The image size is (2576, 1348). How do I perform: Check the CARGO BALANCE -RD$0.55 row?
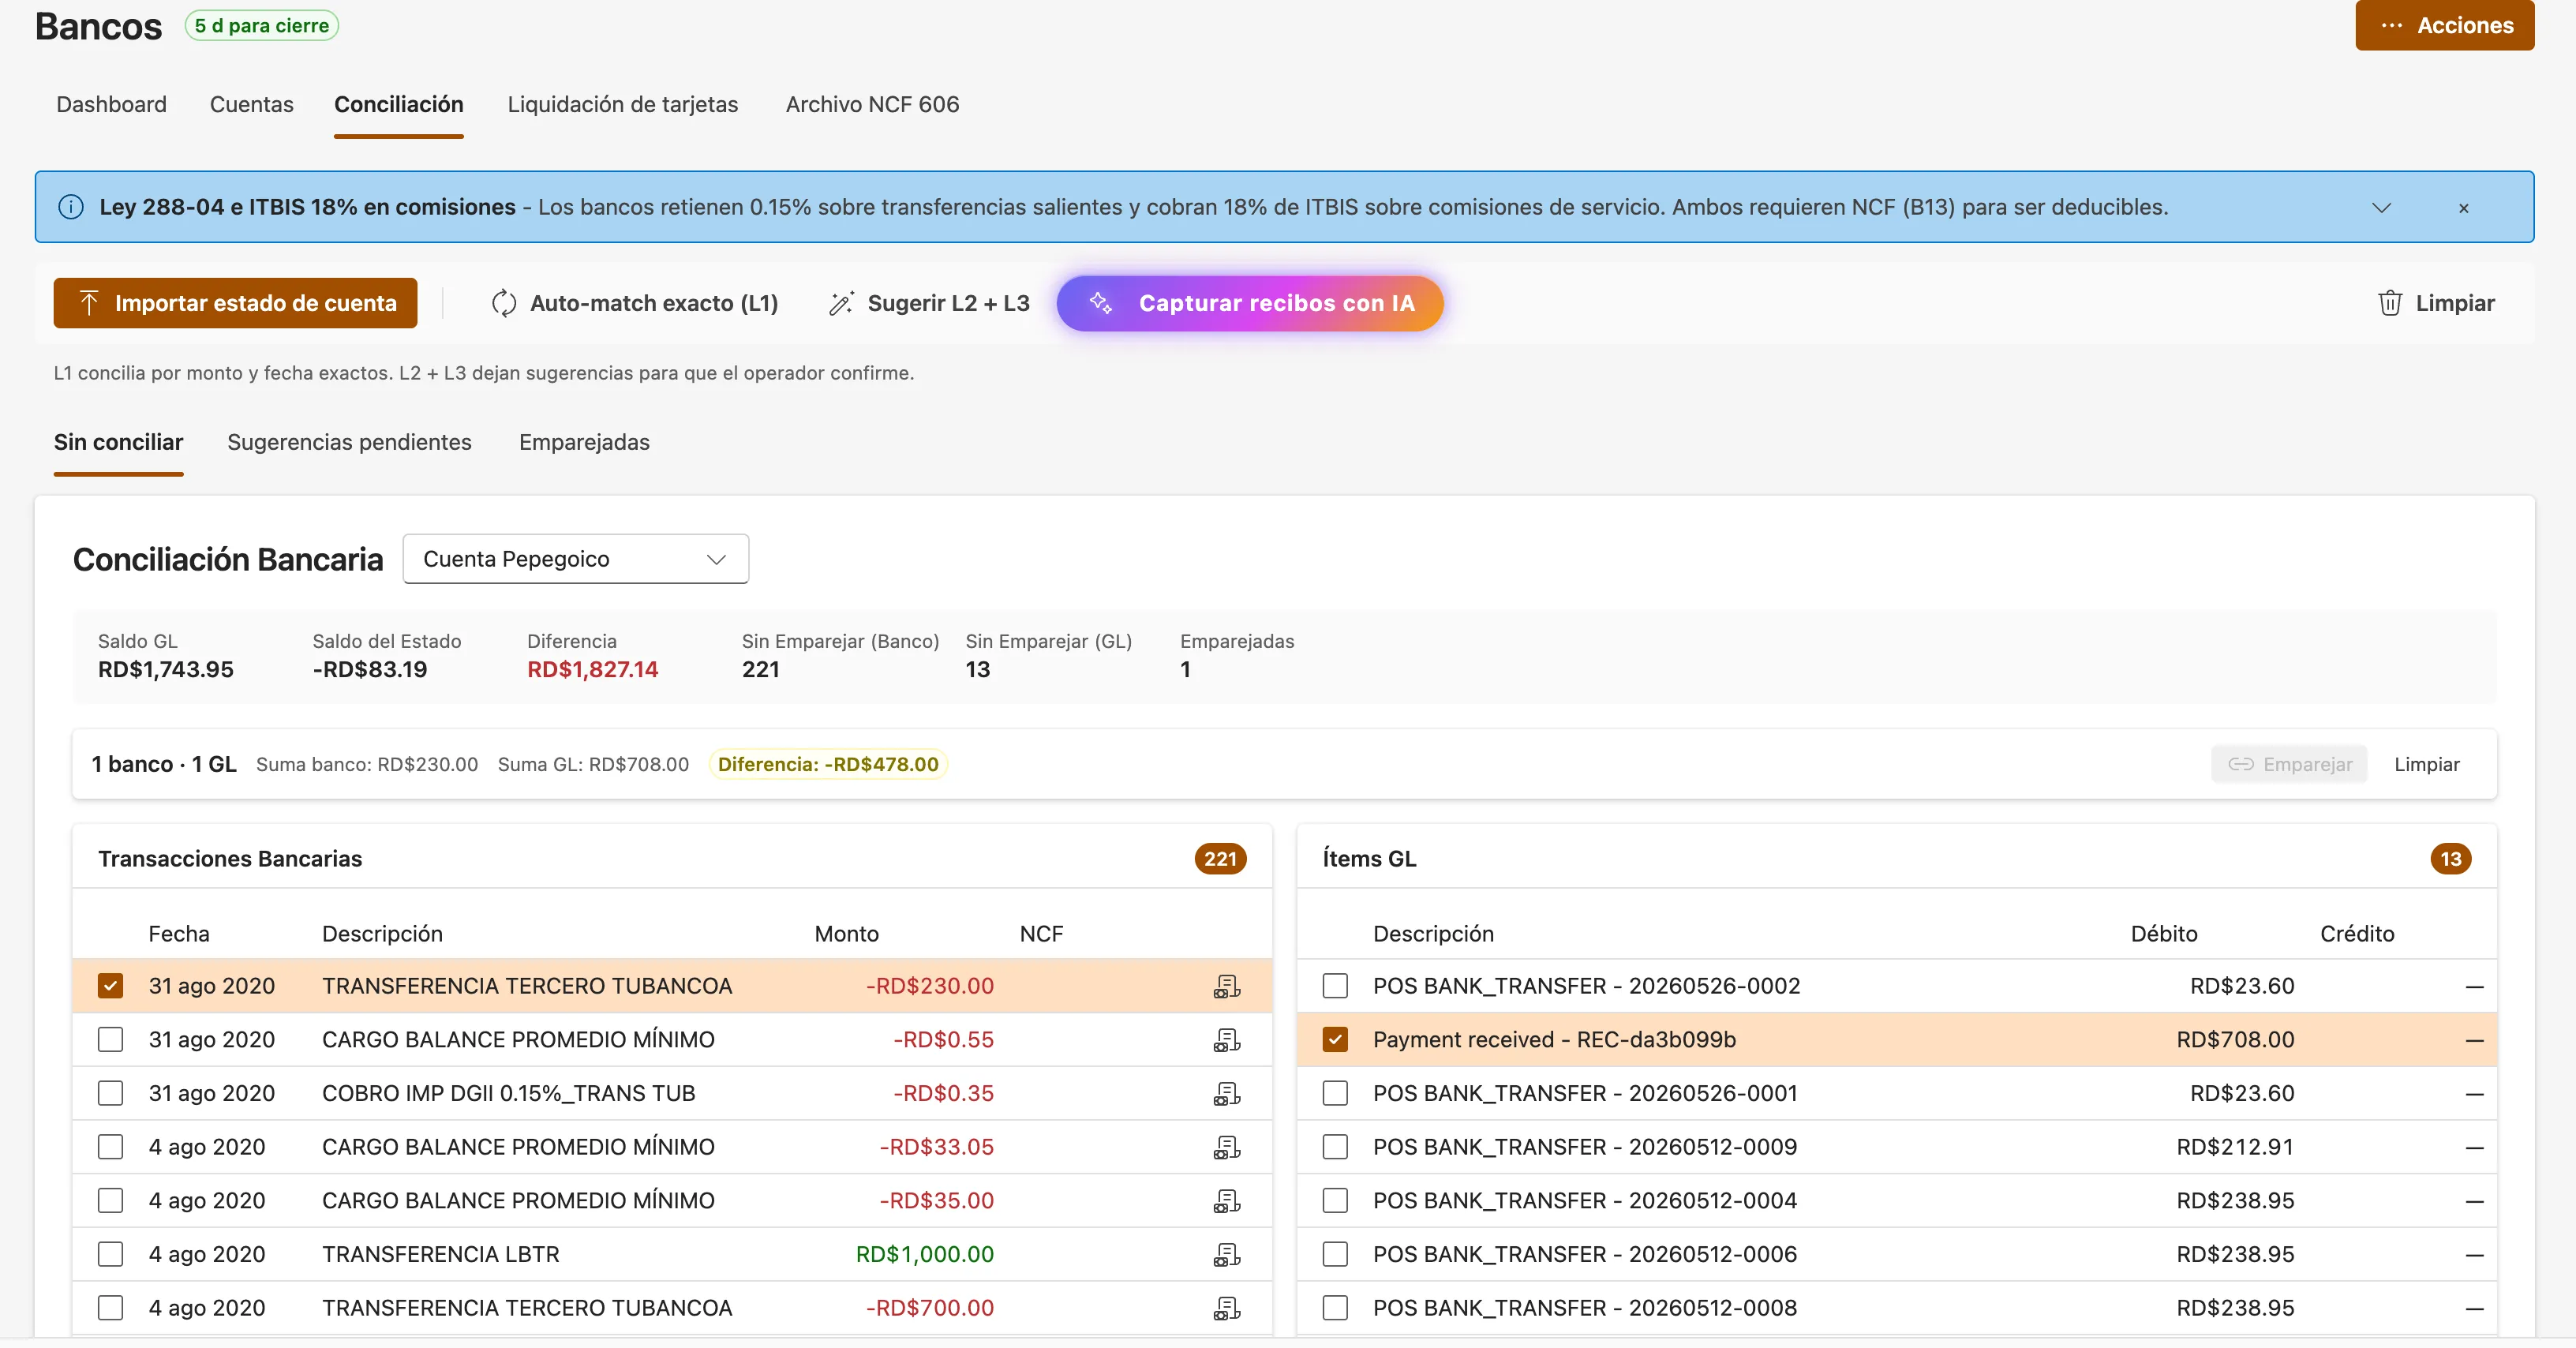click(x=111, y=1040)
